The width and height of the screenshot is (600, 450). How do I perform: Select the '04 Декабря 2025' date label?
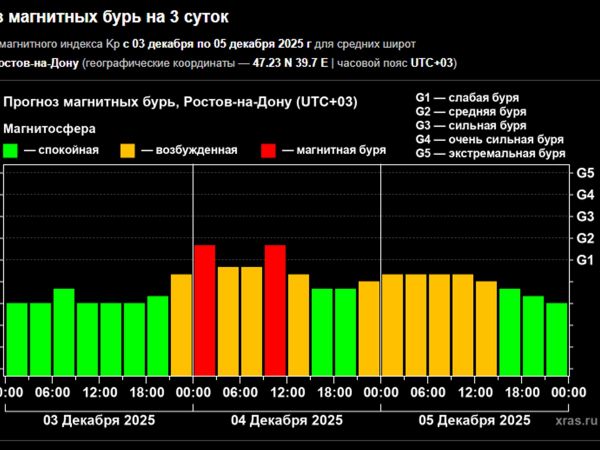coord(286,421)
